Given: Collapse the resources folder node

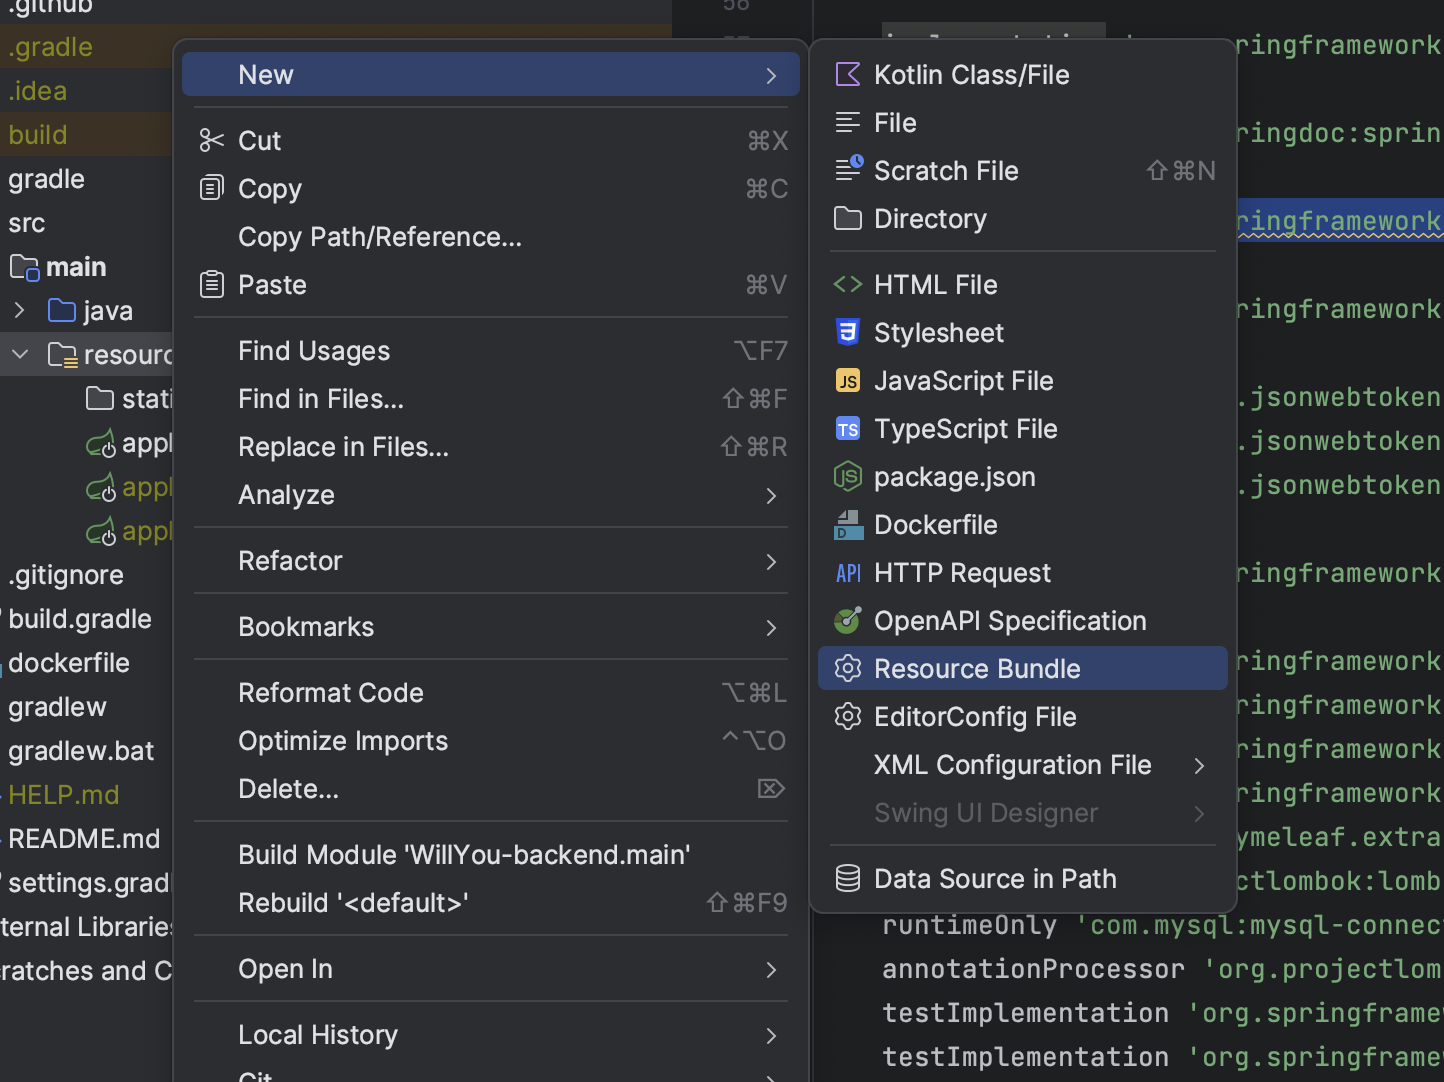Looking at the screenshot, I should click(19, 355).
